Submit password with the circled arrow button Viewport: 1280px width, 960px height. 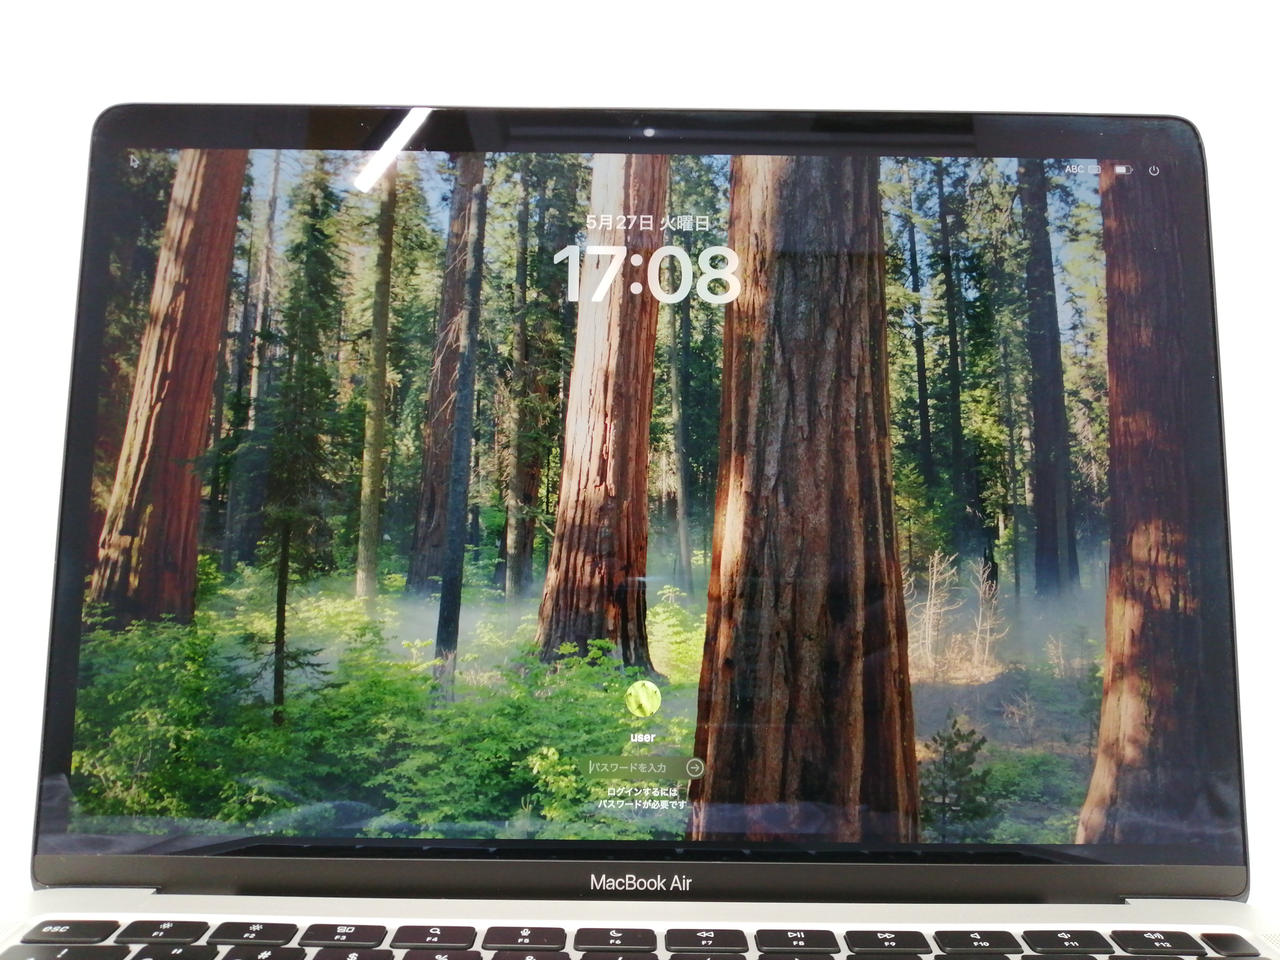[695, 767]
